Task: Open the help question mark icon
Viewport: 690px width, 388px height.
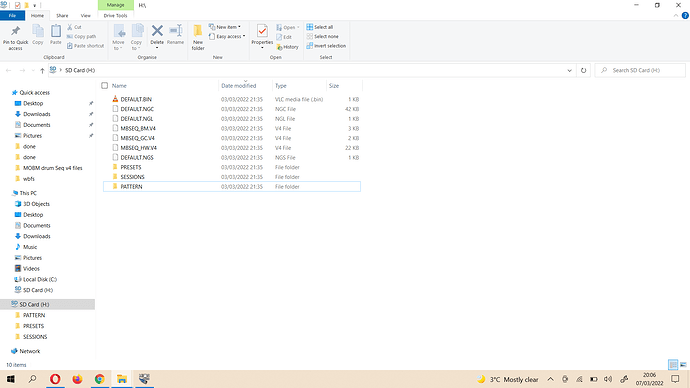Action: pos(685,15)
